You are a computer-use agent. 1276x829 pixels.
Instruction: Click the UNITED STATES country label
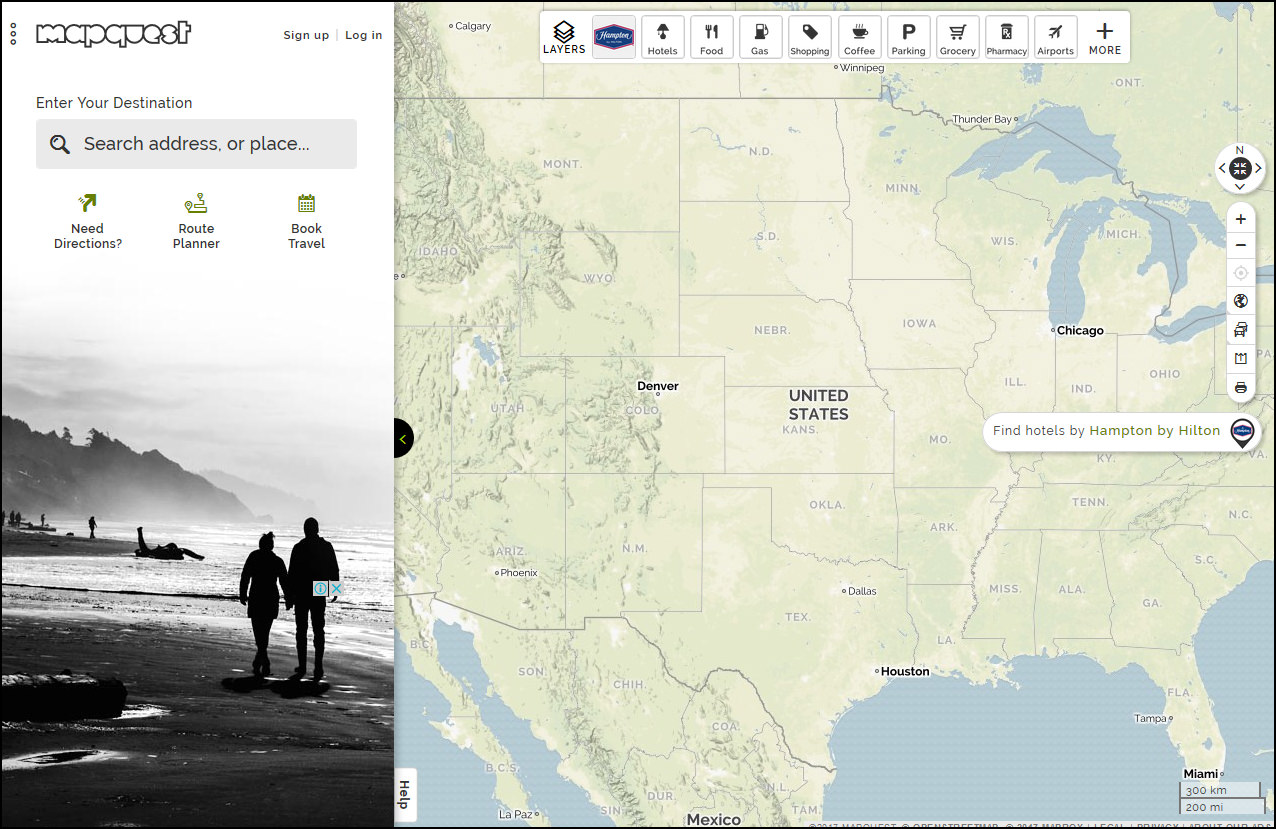tap(818, 404)
